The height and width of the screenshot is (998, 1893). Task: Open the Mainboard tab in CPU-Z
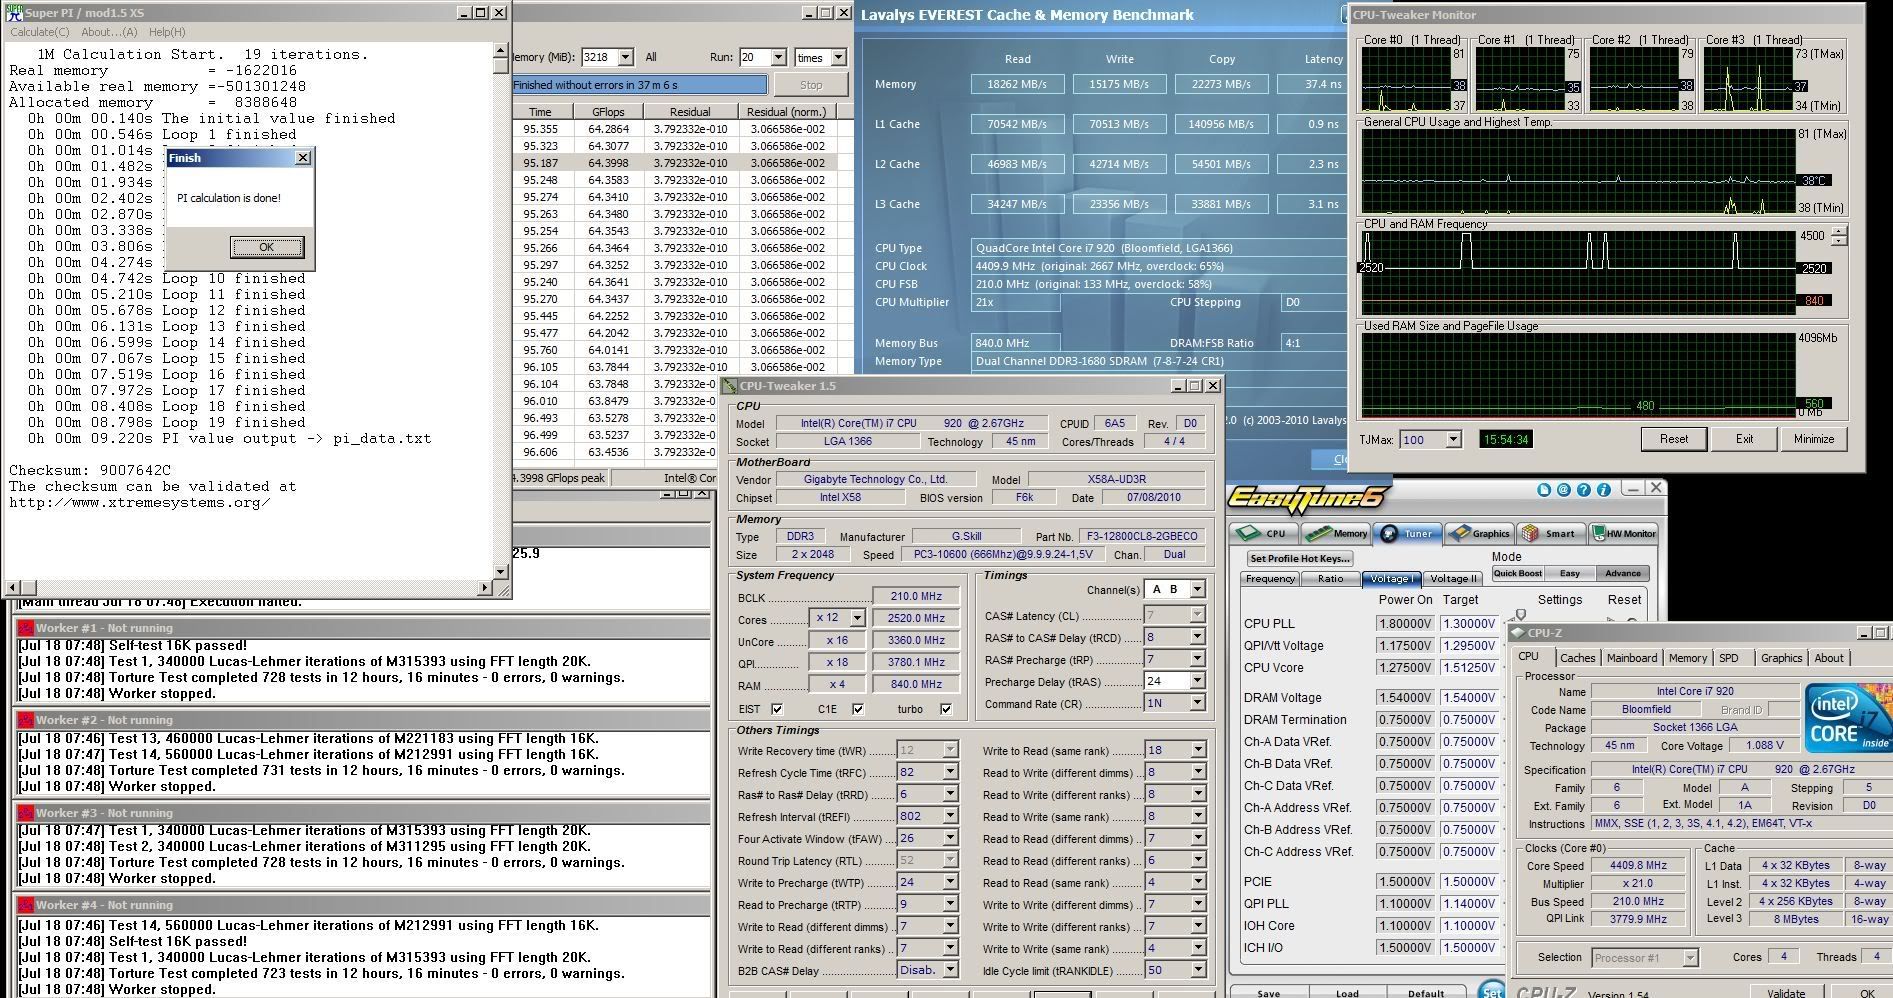(x=1632, y=658)
